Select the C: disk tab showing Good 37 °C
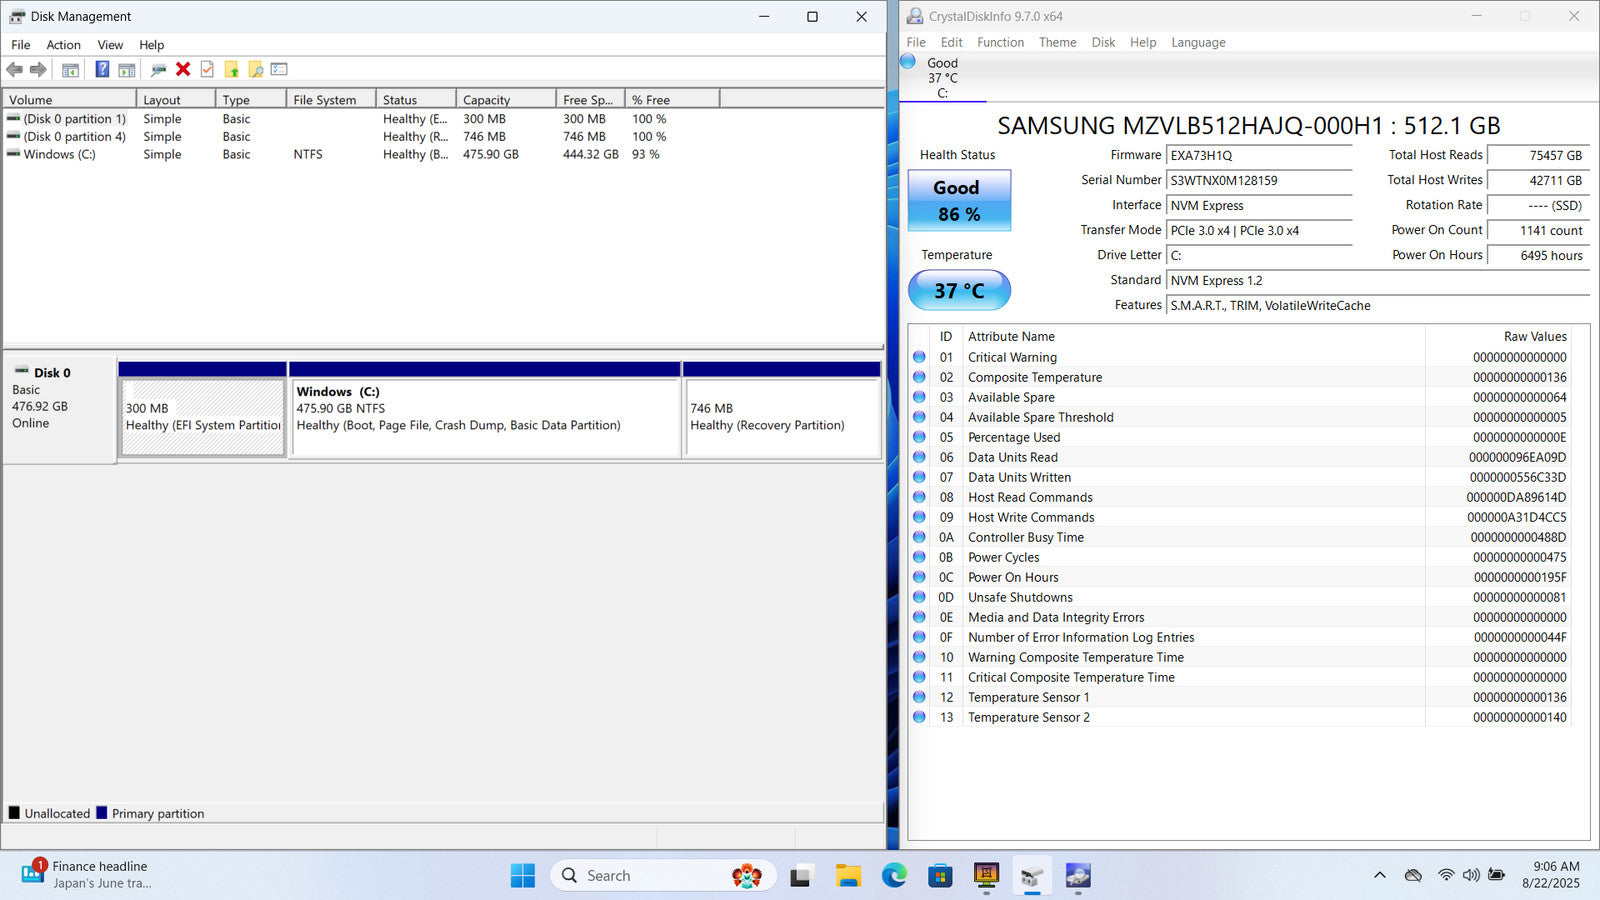The image size is (1600, 900). point(941,78)
